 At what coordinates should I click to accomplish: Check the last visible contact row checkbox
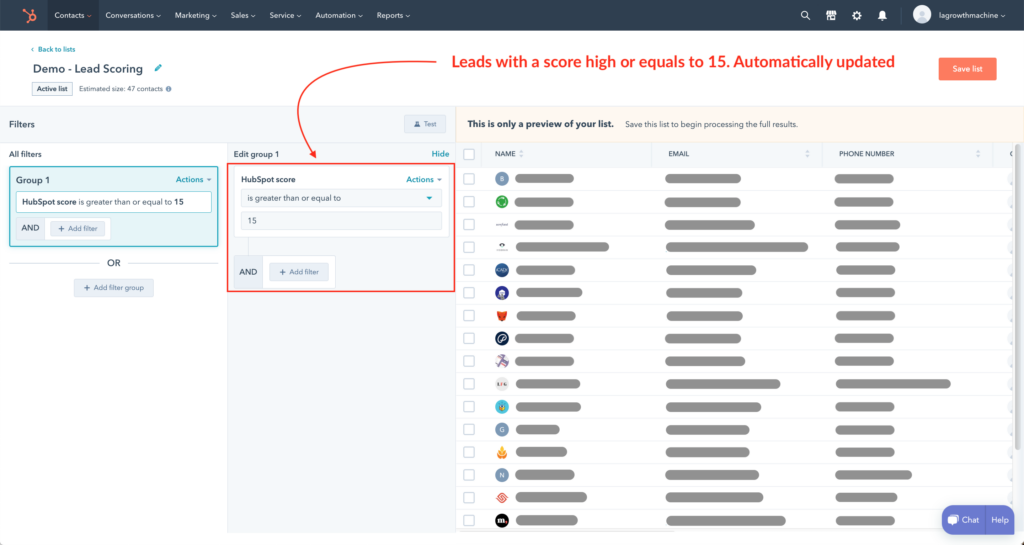coord(469,521)
